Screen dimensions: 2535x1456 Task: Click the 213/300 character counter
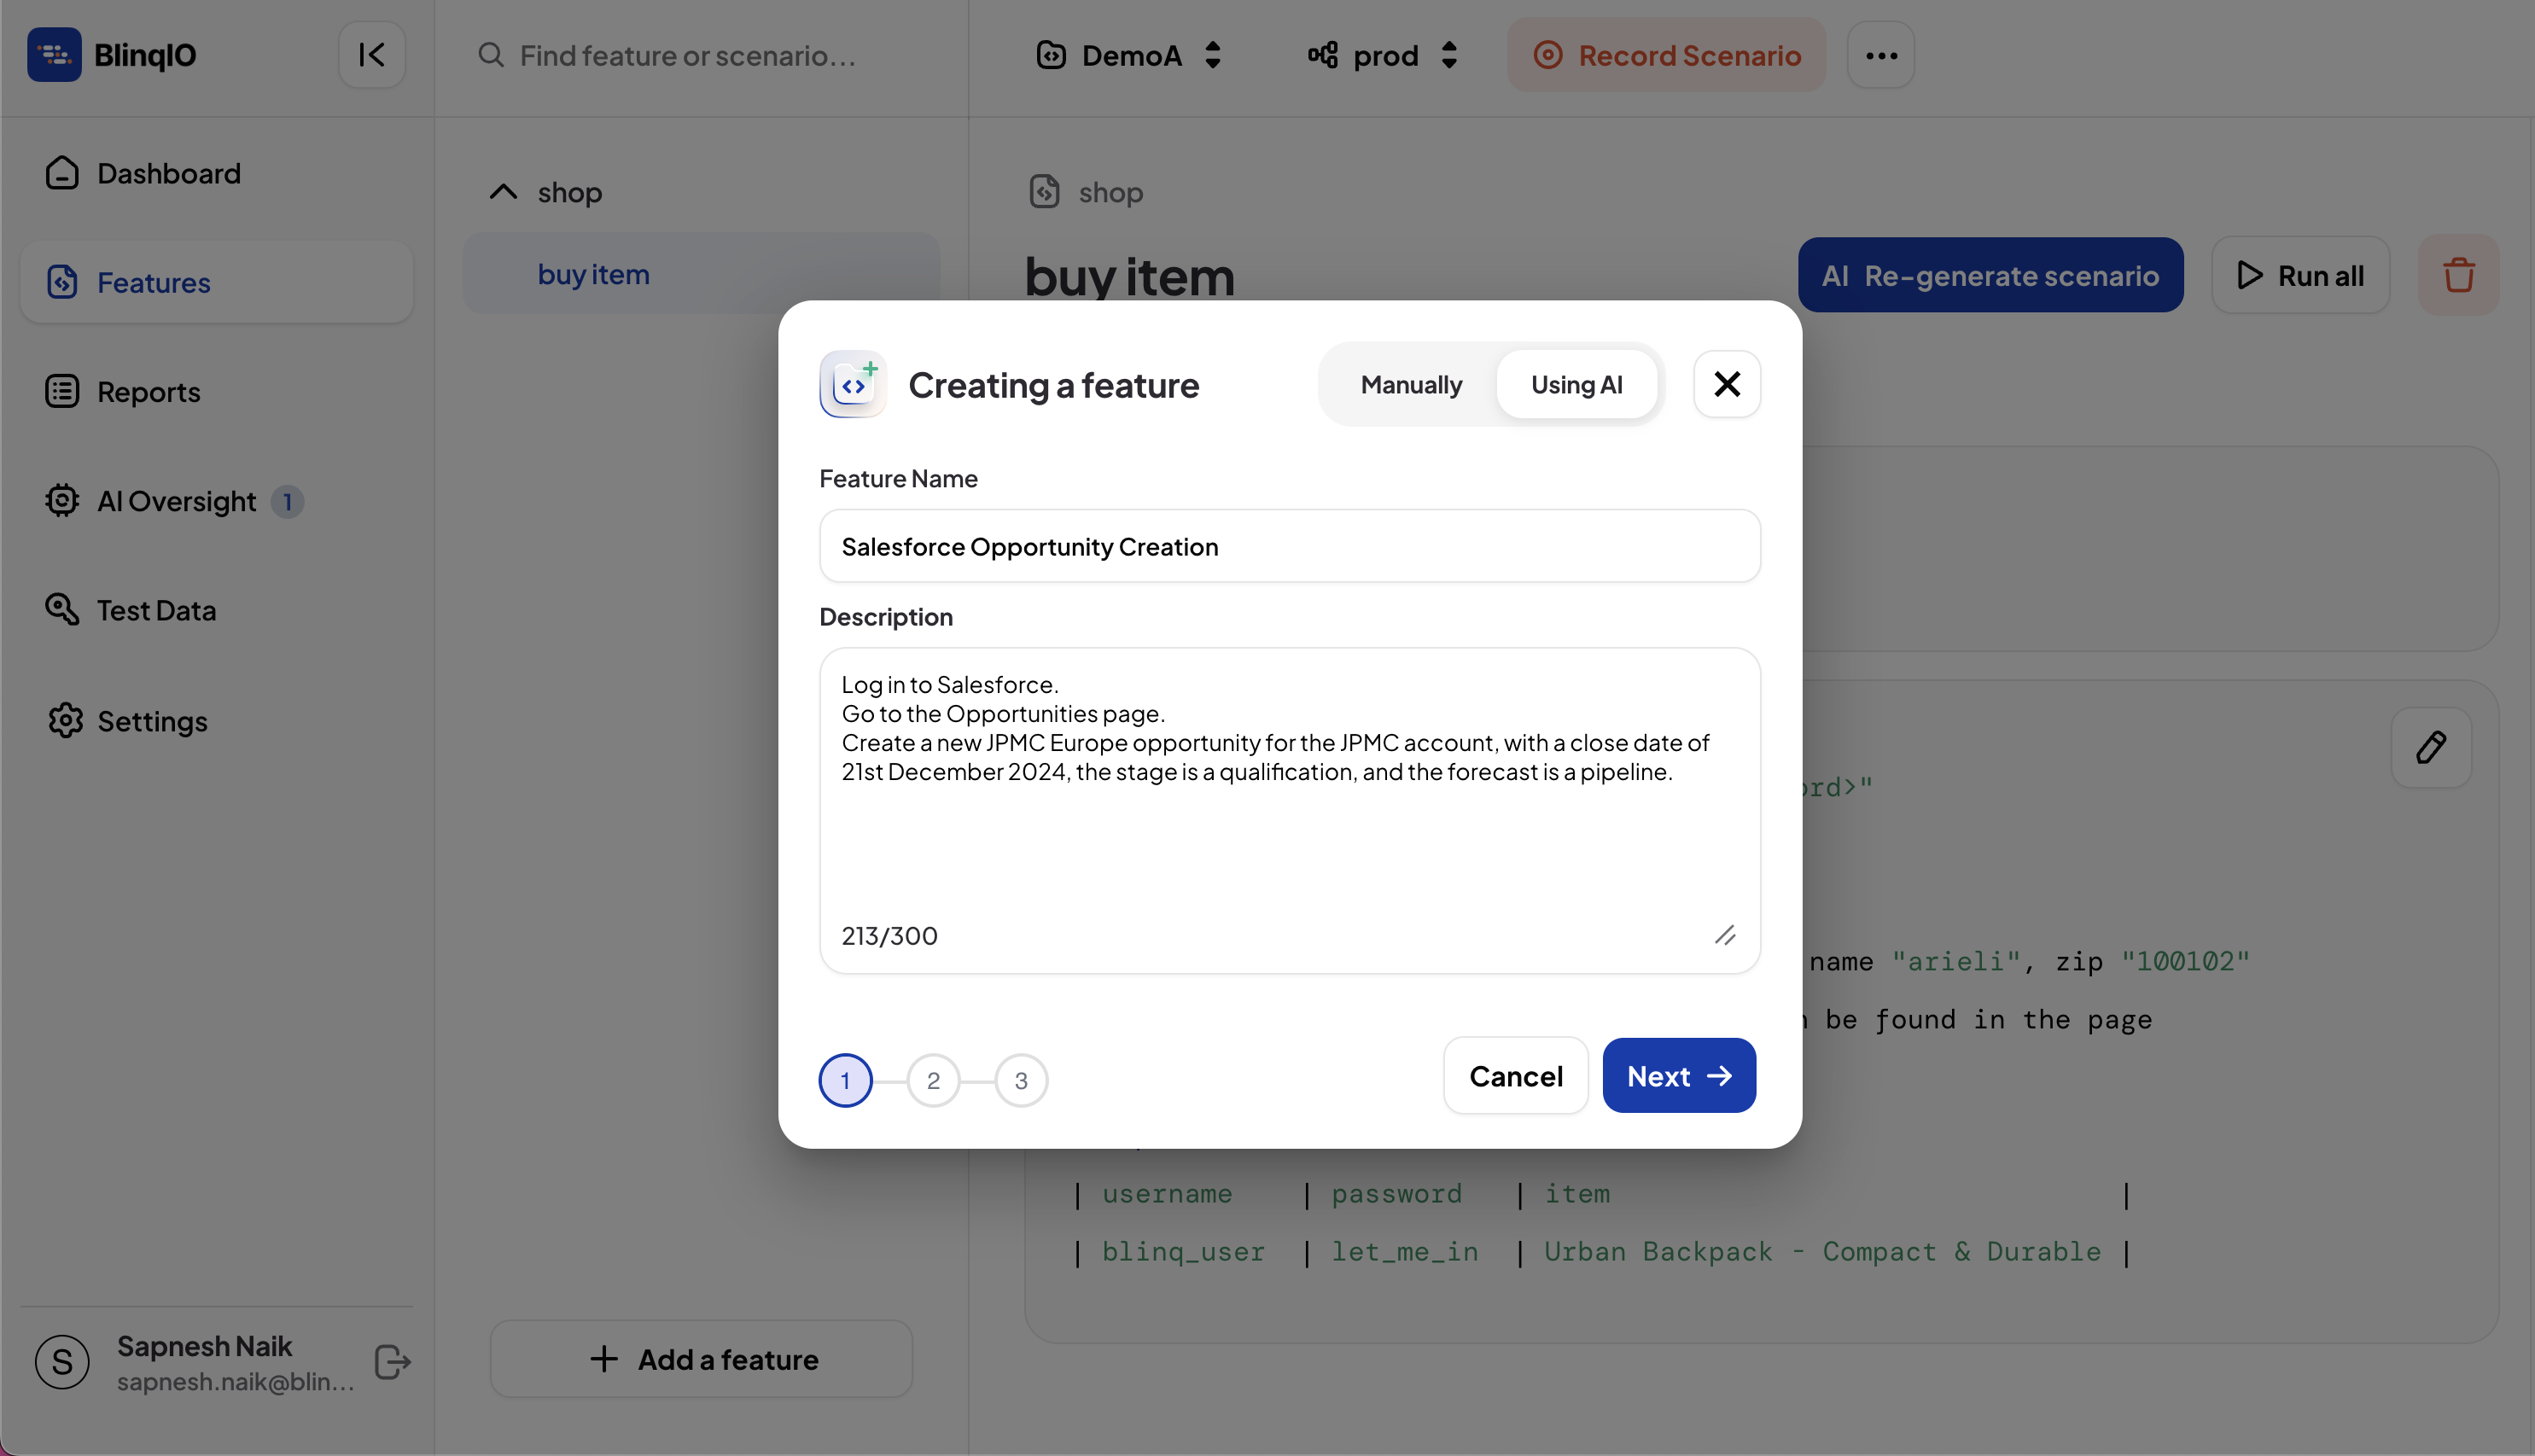click(x=890, y=936)
